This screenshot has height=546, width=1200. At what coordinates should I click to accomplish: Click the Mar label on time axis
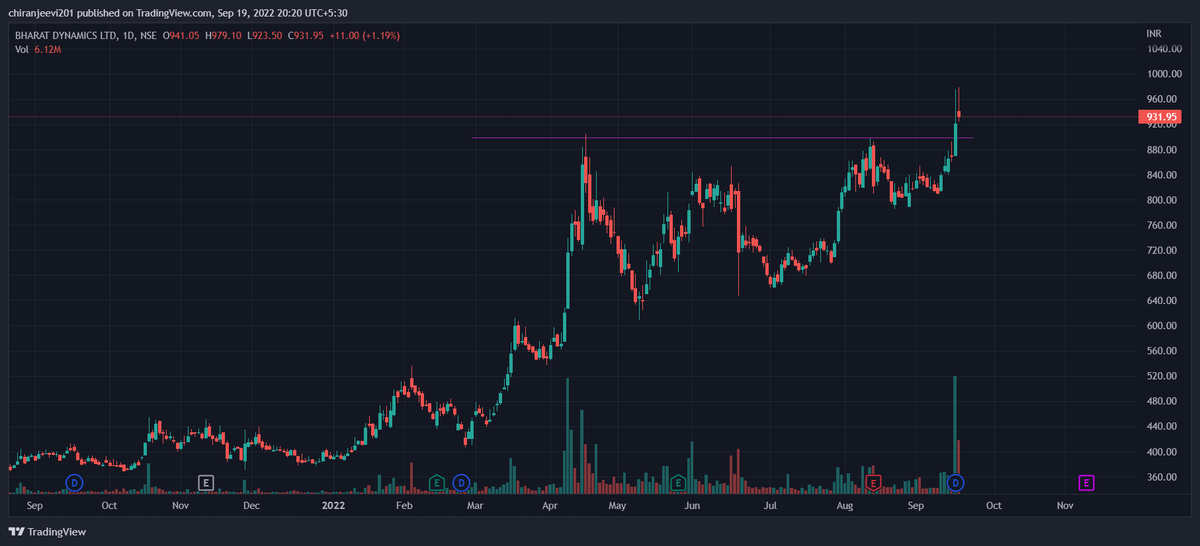pos(476,506)
